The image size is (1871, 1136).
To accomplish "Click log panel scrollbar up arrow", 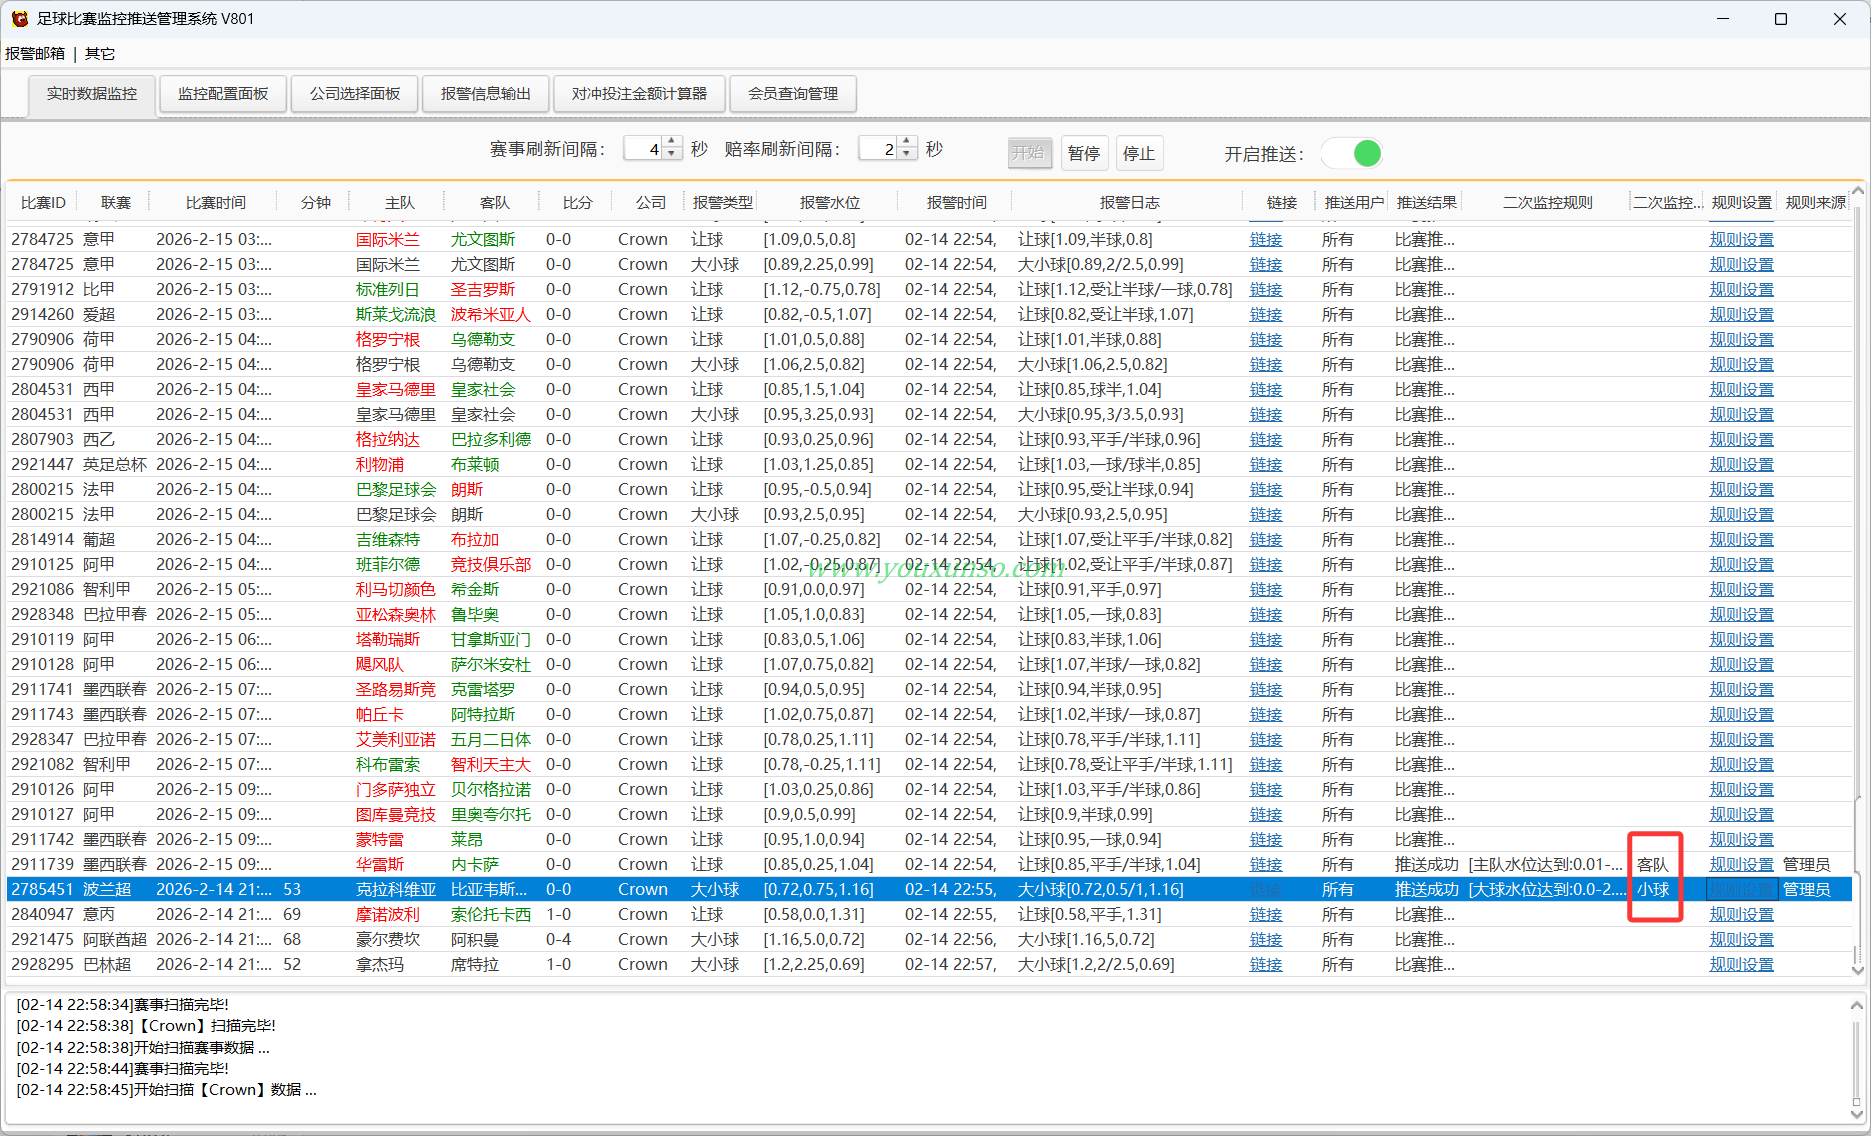I will point(1857,1005).
